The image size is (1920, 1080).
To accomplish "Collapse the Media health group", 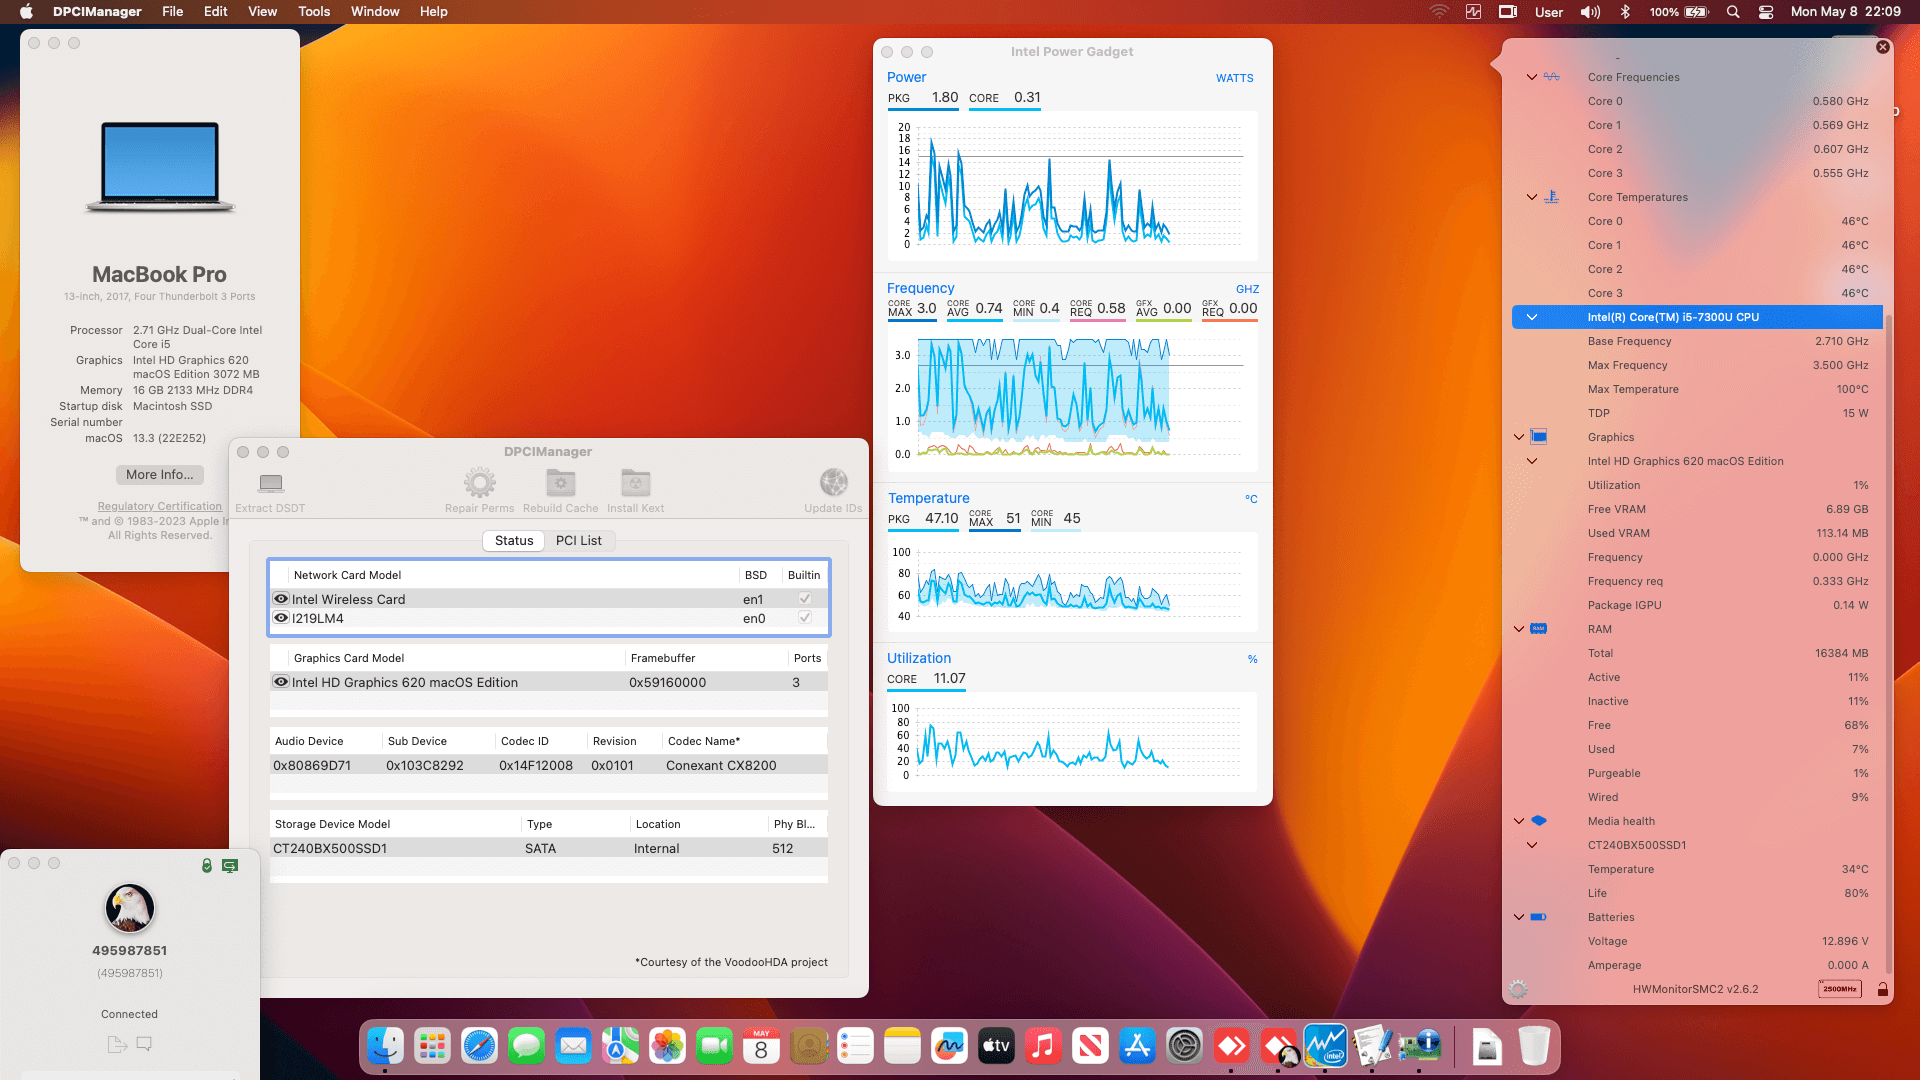I will (x=1519, y=821).
